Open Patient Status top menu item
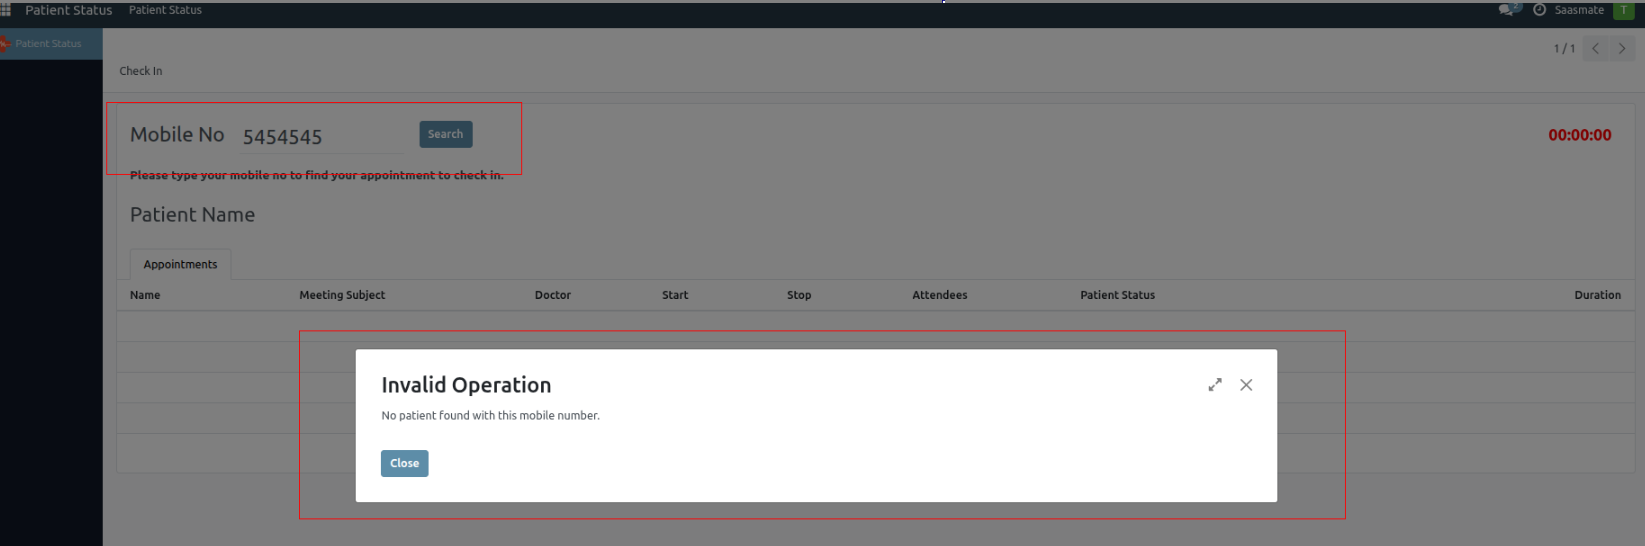 coord(165,10)
